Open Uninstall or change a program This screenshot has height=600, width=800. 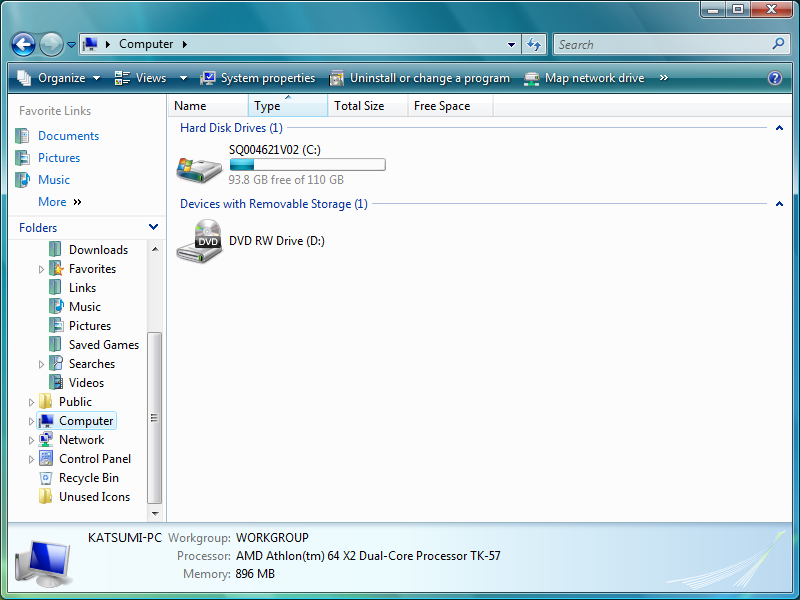click(x=420, y=78)
